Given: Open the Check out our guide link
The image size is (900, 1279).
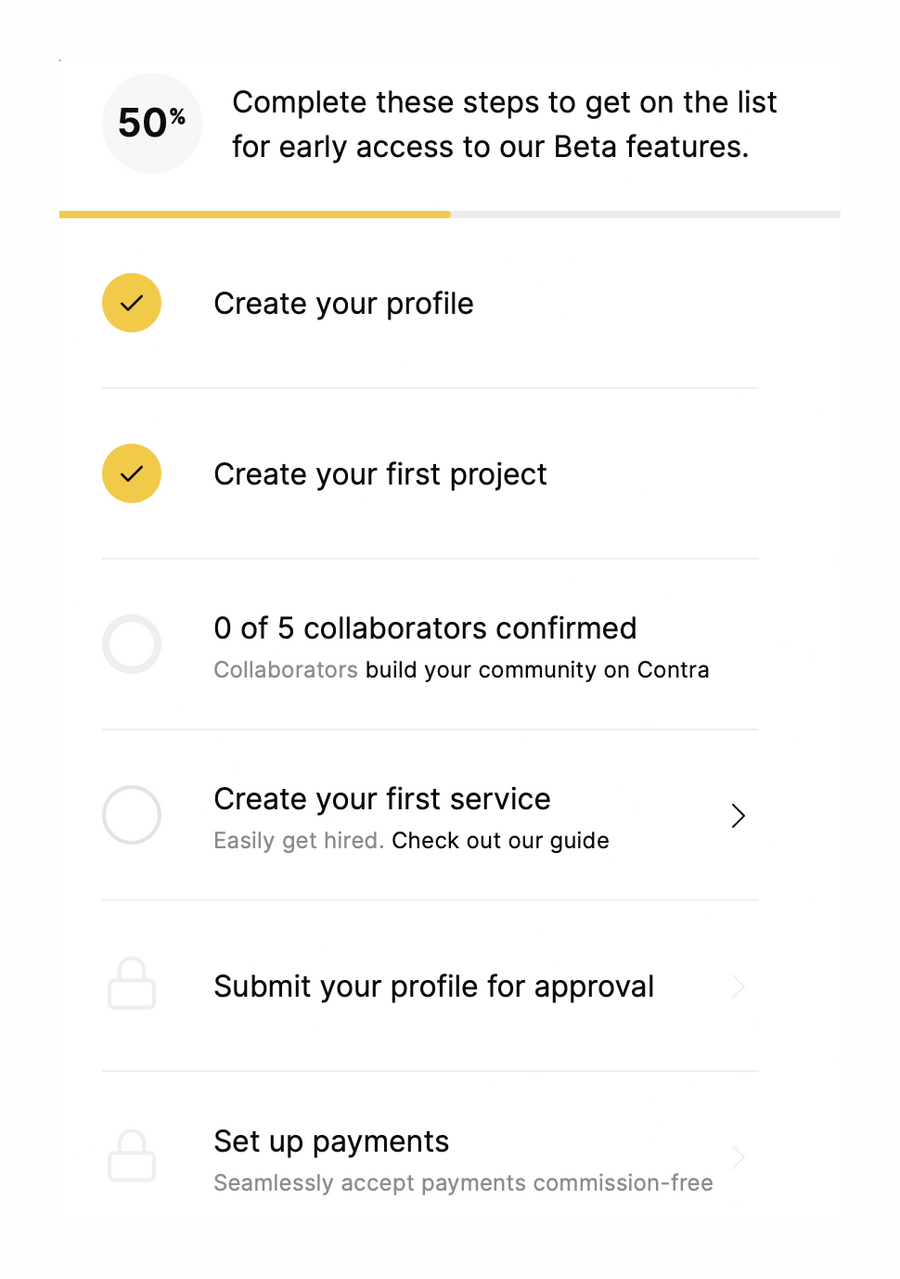Looking at the screenshot, I should pos(500,841).
